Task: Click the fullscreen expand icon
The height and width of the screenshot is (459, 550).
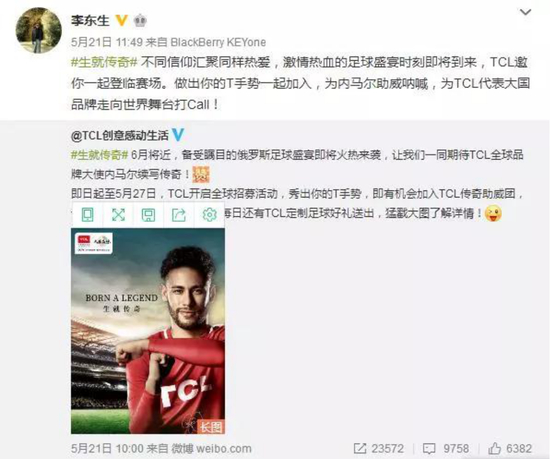Action: 118,215
